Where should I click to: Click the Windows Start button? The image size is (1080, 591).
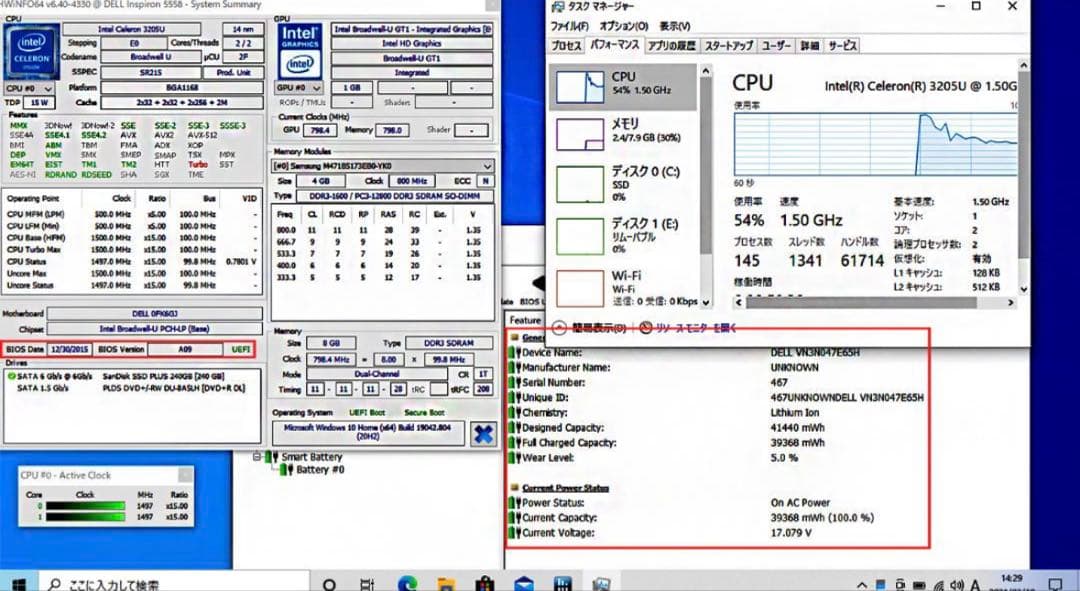[19, 584]
